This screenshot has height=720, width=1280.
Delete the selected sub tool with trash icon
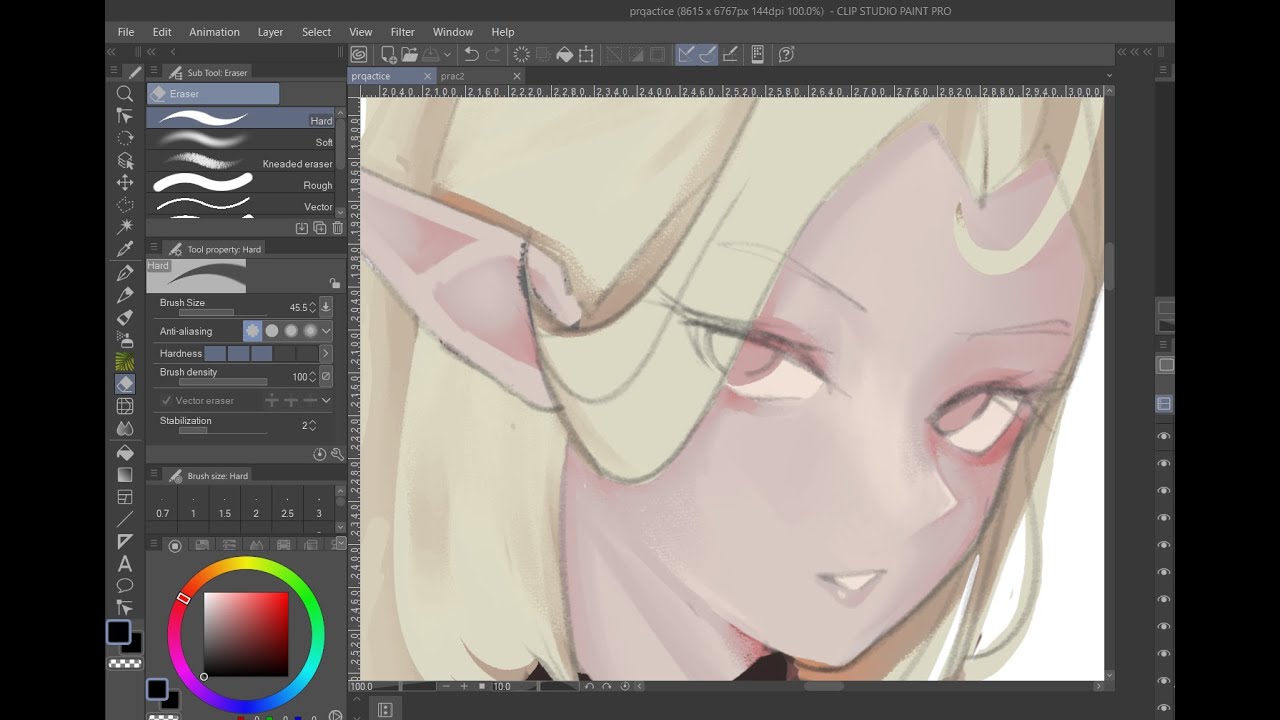click(x=337, y=228)
